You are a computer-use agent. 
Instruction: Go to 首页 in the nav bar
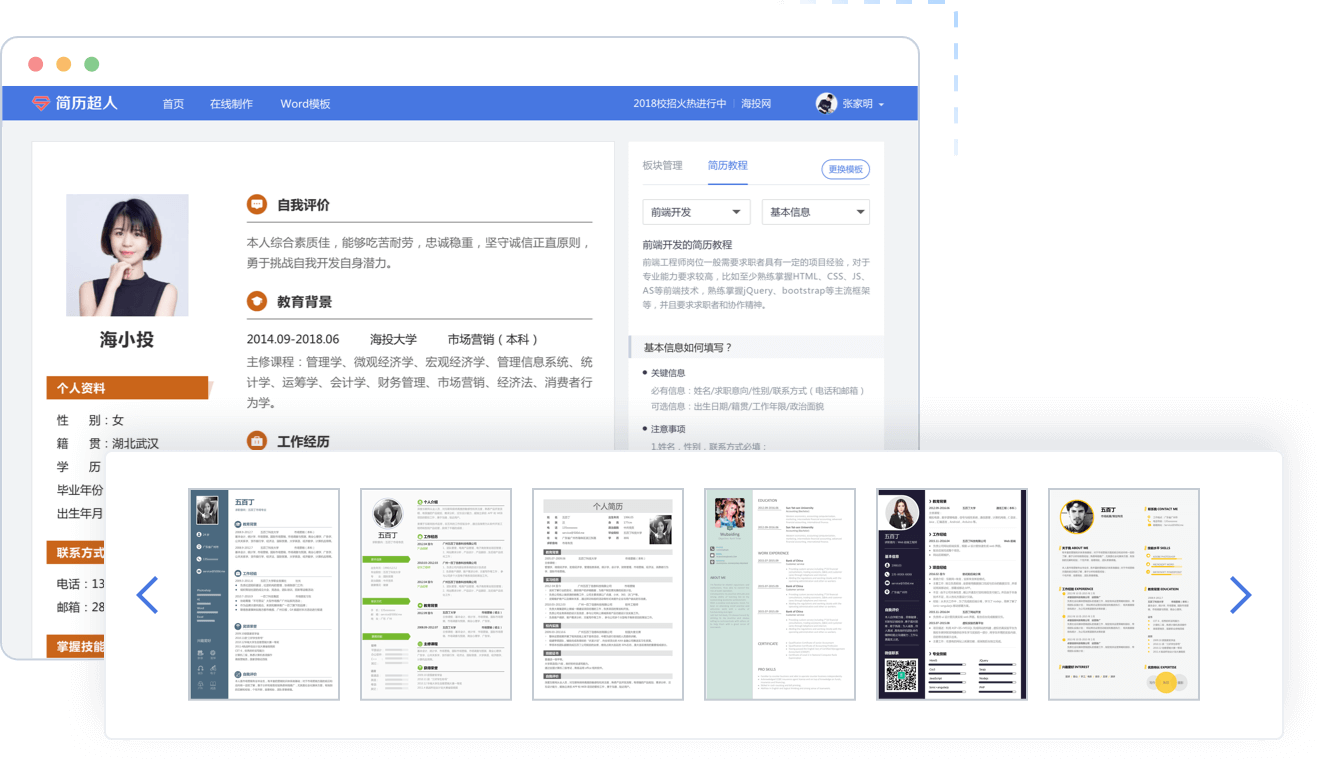174,104
